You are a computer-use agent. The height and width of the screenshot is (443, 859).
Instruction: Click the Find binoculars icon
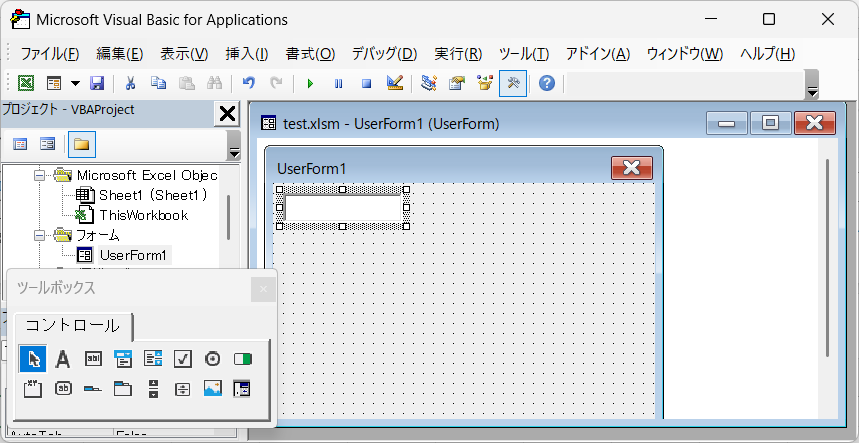(x=214, y=83)
